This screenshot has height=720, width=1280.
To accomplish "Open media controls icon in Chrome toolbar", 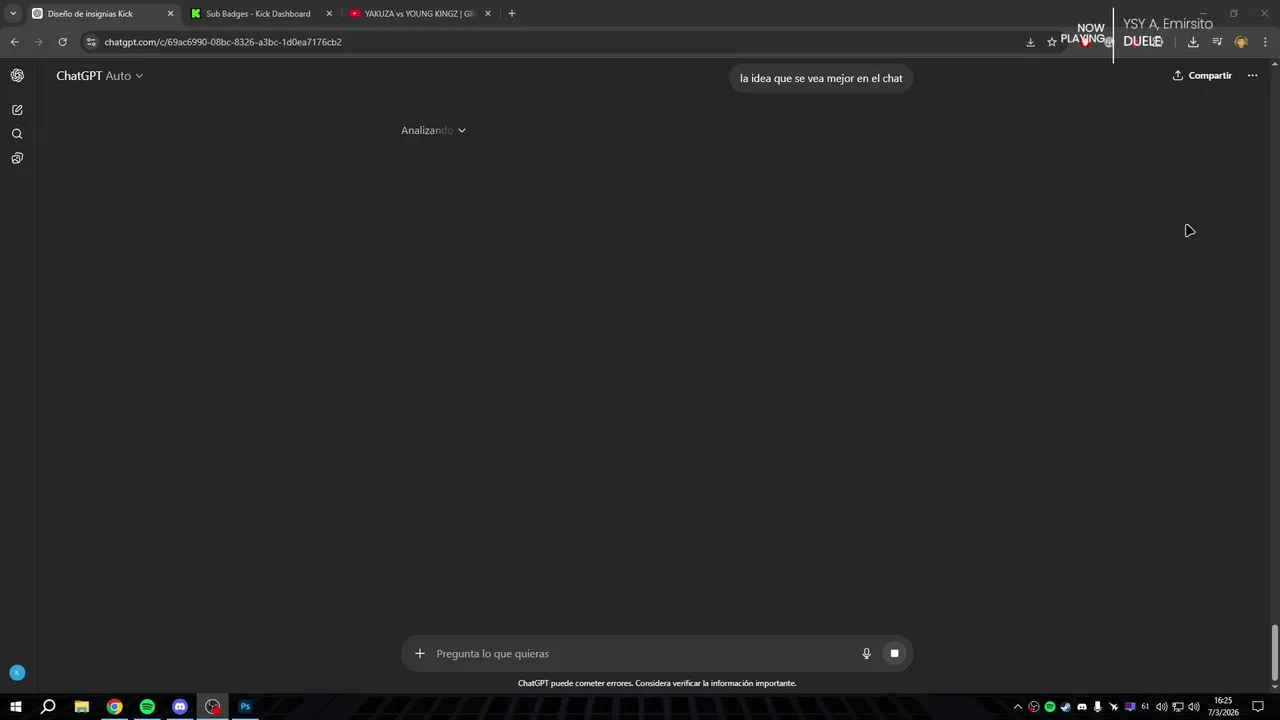I will click(1217, 42).
